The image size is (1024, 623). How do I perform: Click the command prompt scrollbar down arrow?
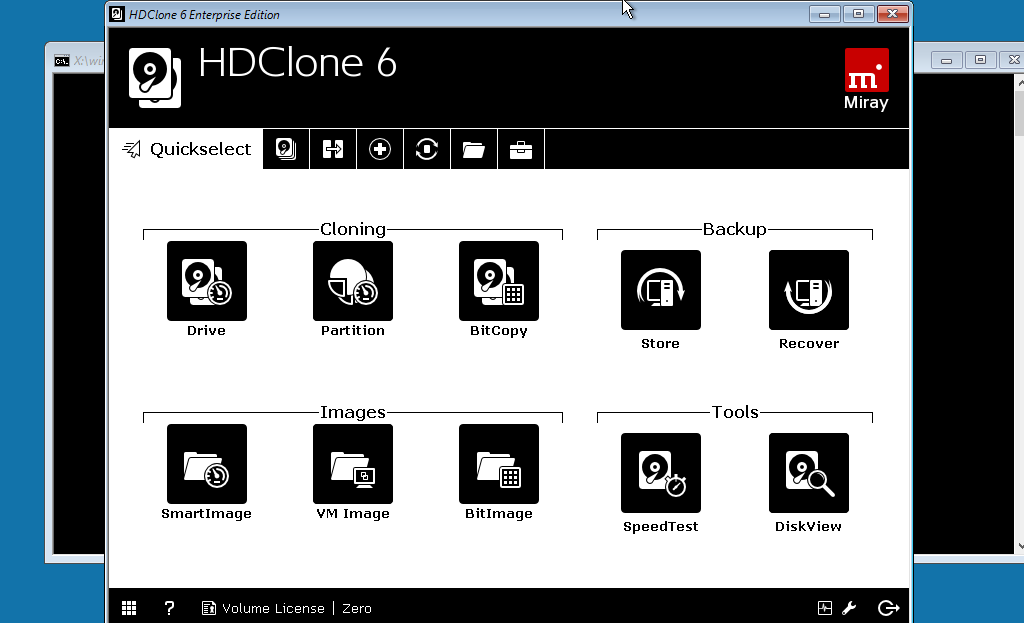tap(1020, 546)
